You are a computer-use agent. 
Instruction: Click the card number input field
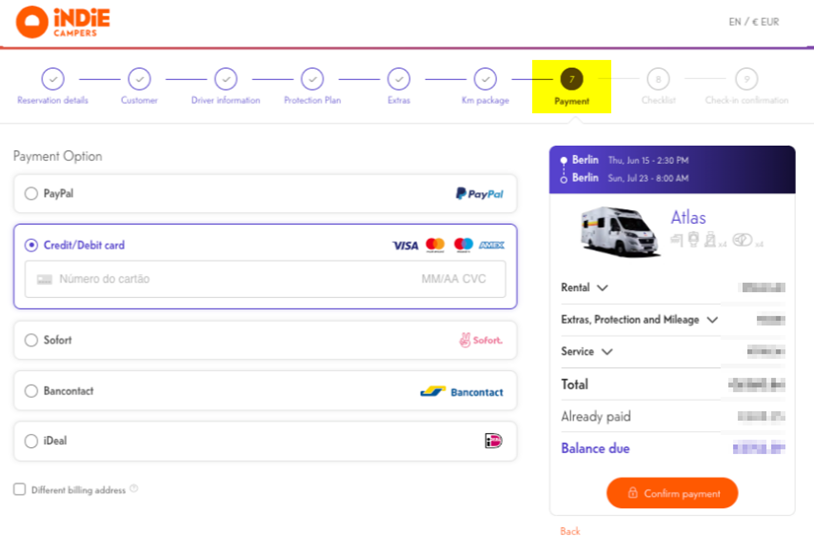(x=230, y=279)
